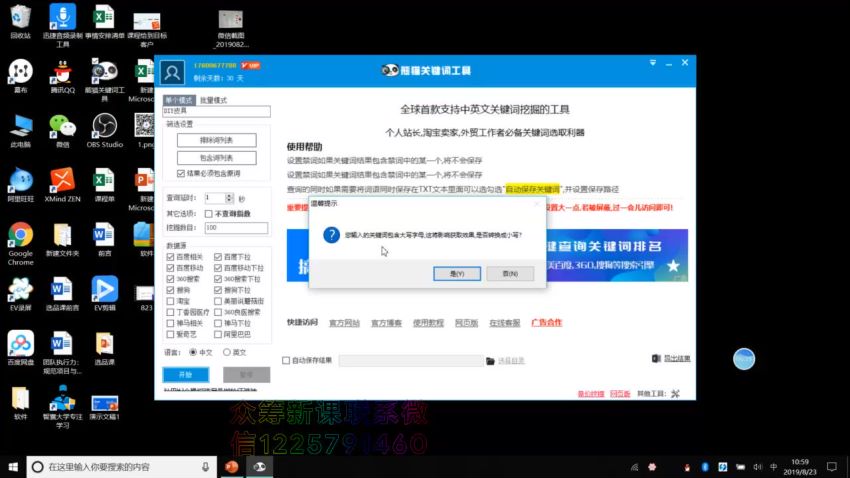Open OBS Studio desktop icon

pos(105,131)
